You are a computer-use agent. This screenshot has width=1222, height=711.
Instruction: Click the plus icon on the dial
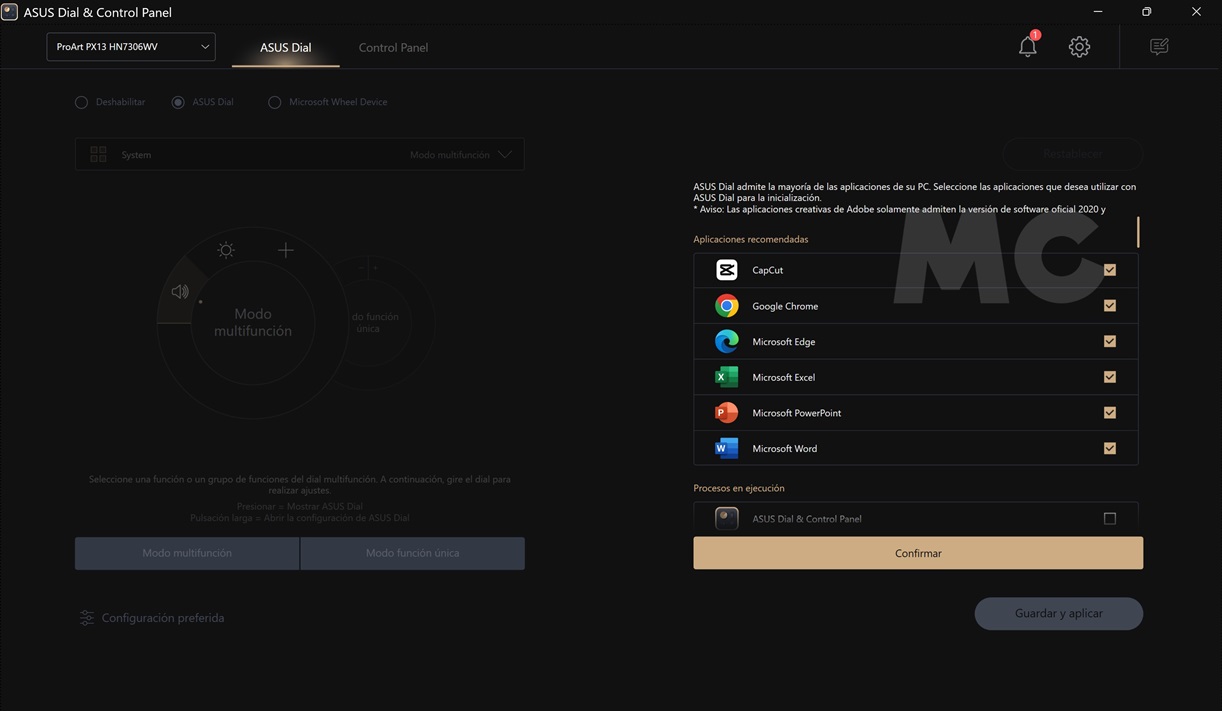[x=286, y=250]
